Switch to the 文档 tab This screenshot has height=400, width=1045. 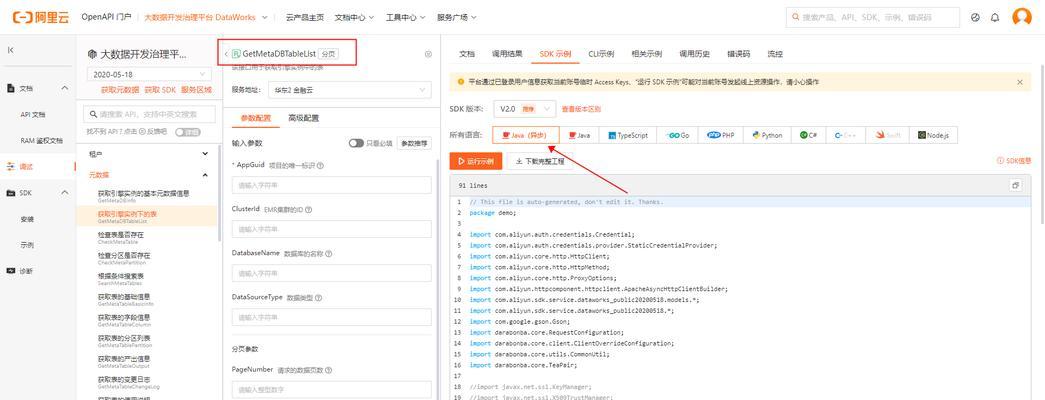tap(467, 54)
